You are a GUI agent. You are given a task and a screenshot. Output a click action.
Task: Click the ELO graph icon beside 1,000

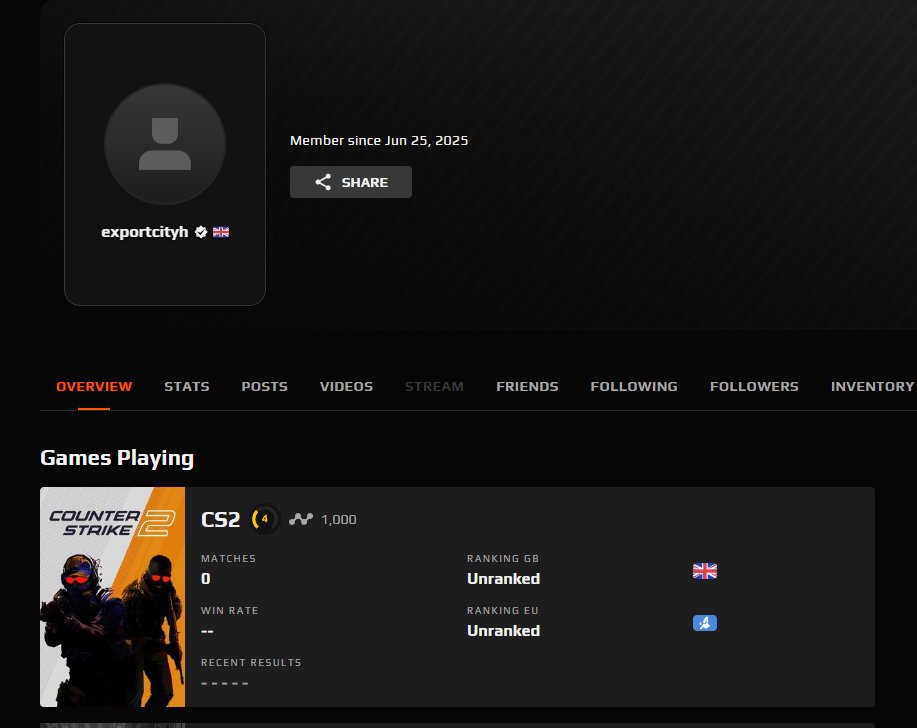(x=301, y=519)
